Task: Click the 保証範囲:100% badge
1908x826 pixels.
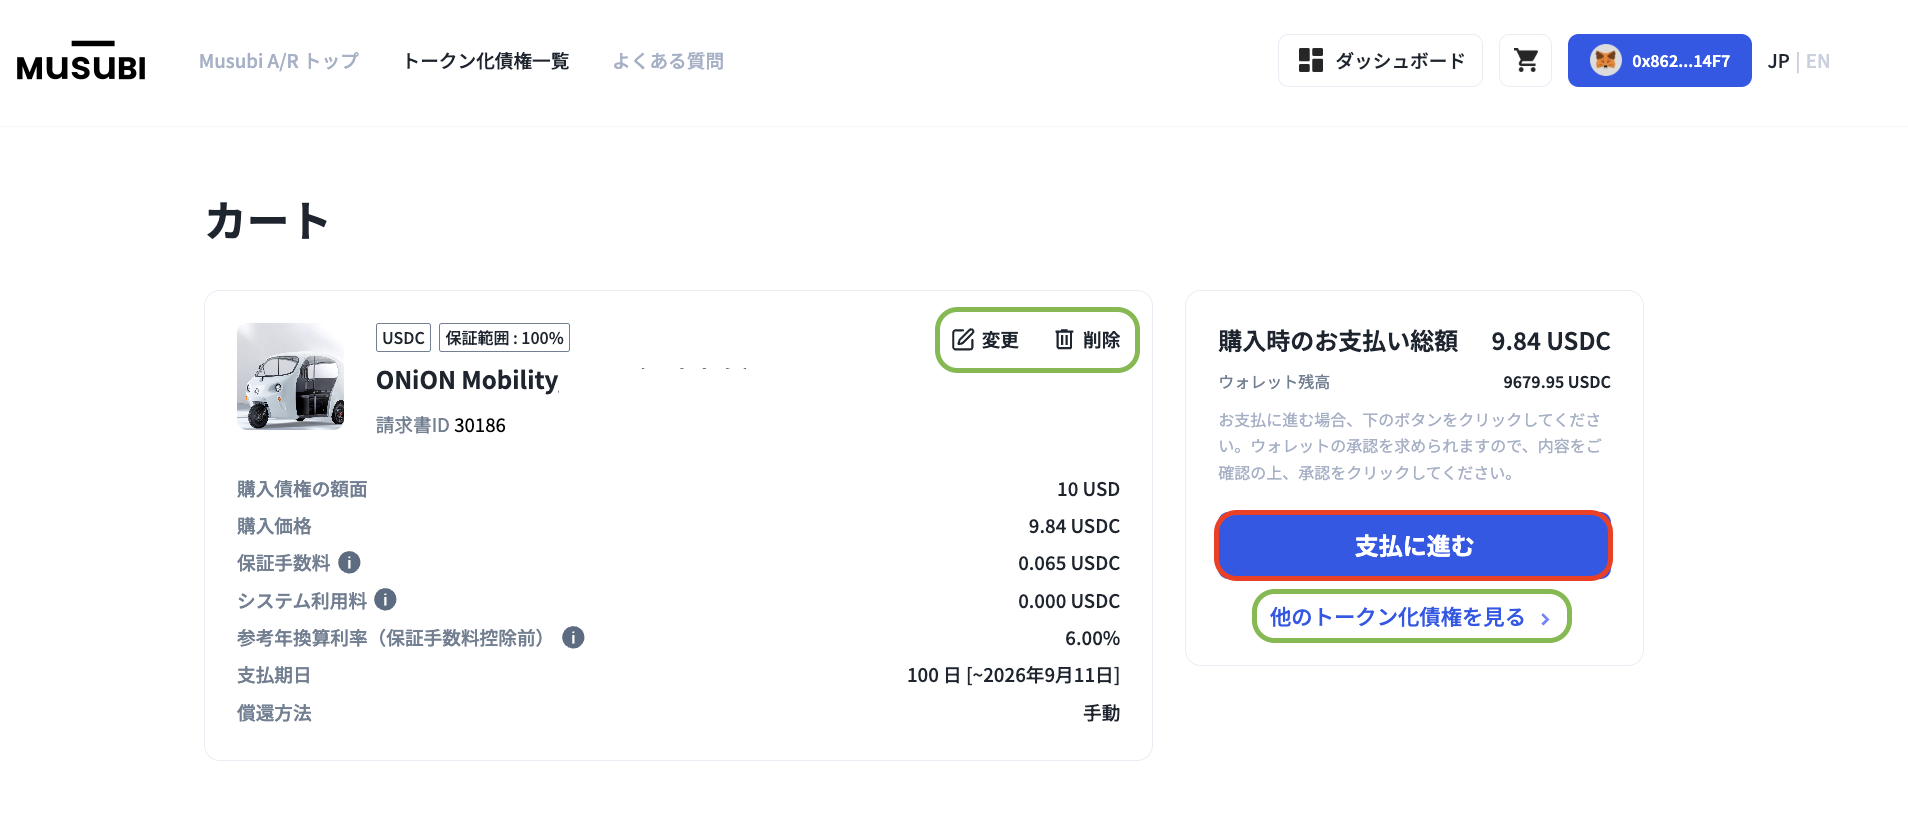Action: click(504, 338)
